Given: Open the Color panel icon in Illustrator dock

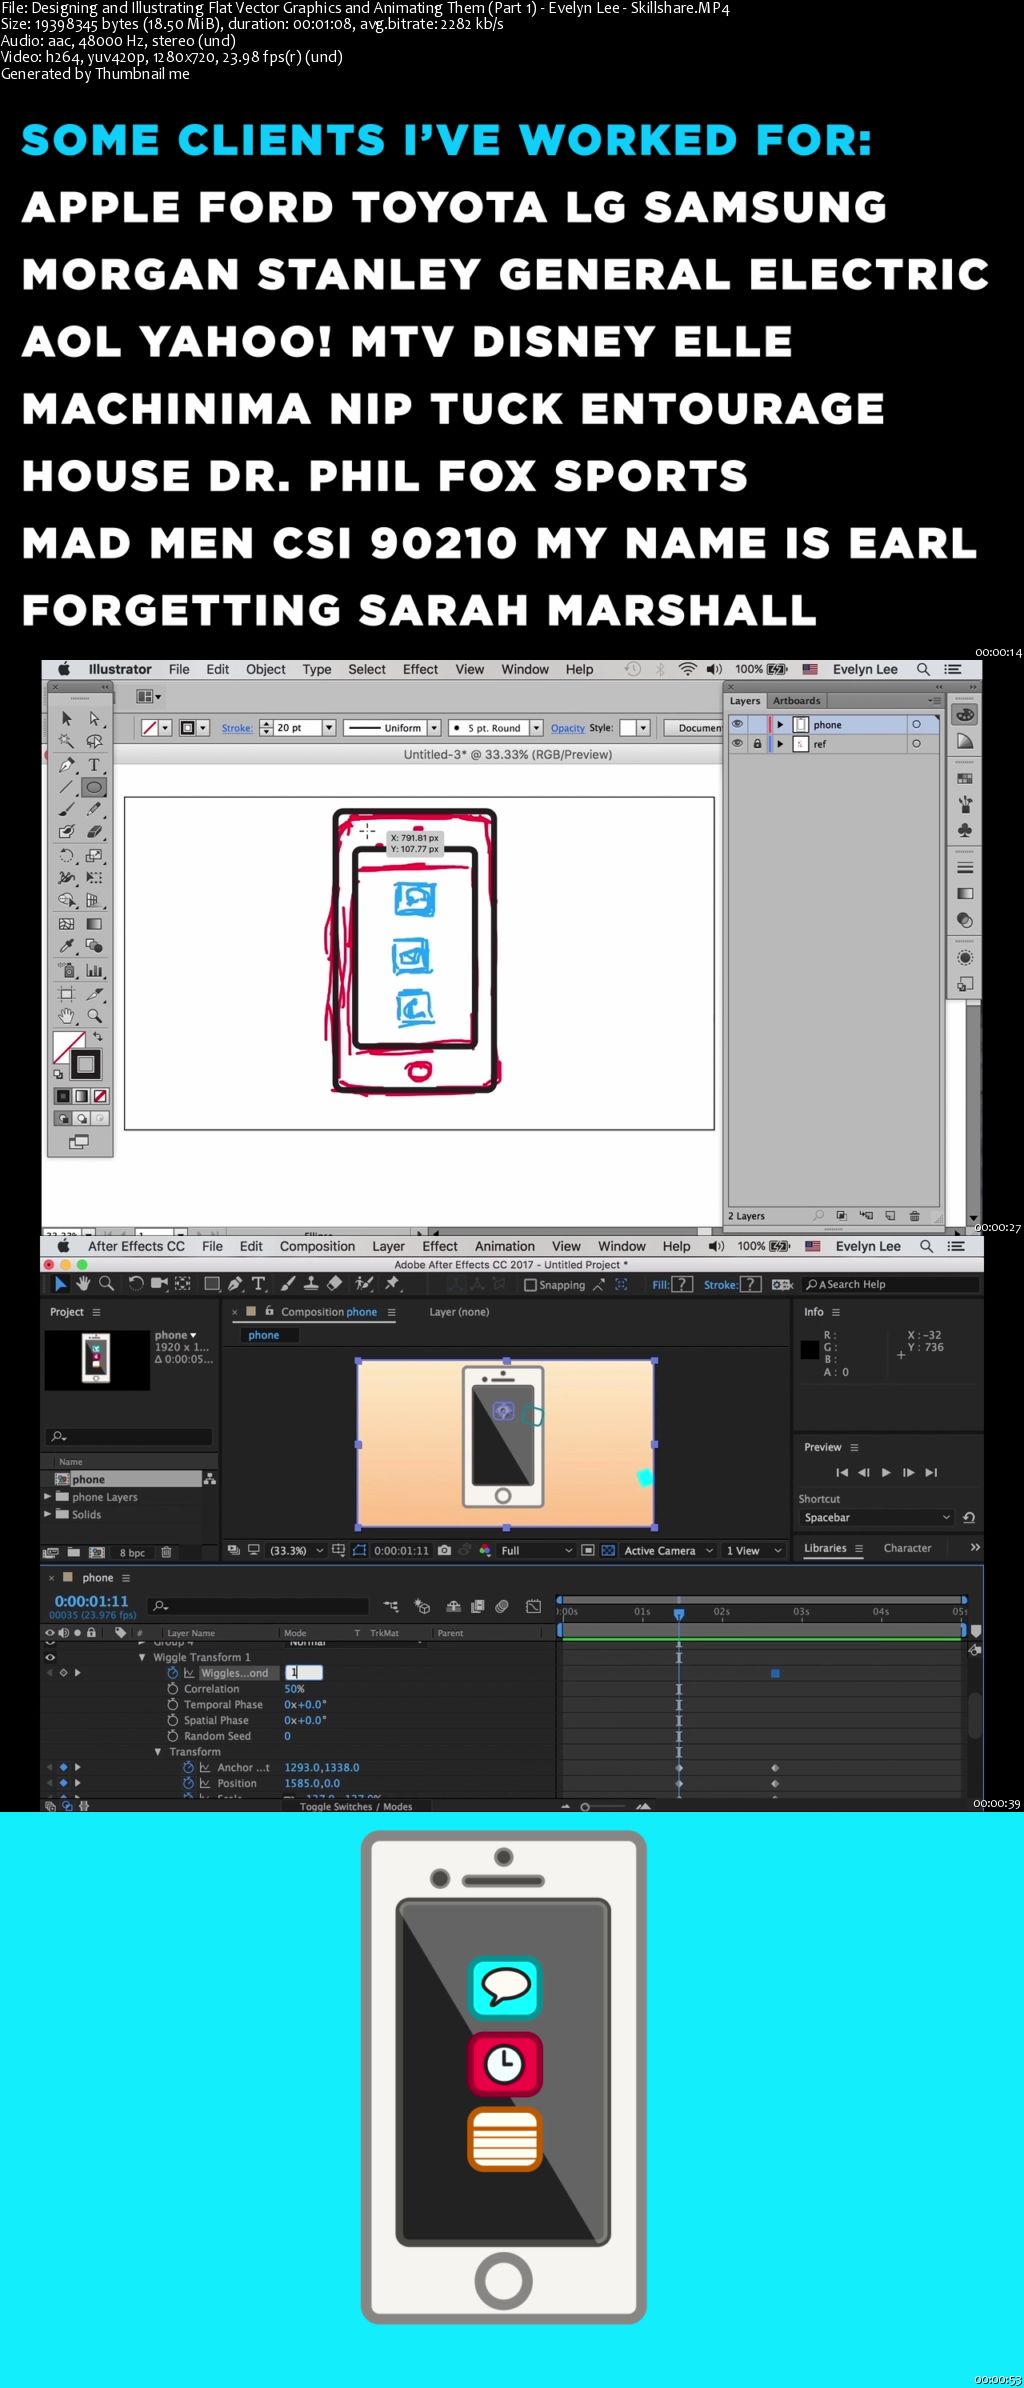Looking at the screenshot, I should click(x=964, y=714).
